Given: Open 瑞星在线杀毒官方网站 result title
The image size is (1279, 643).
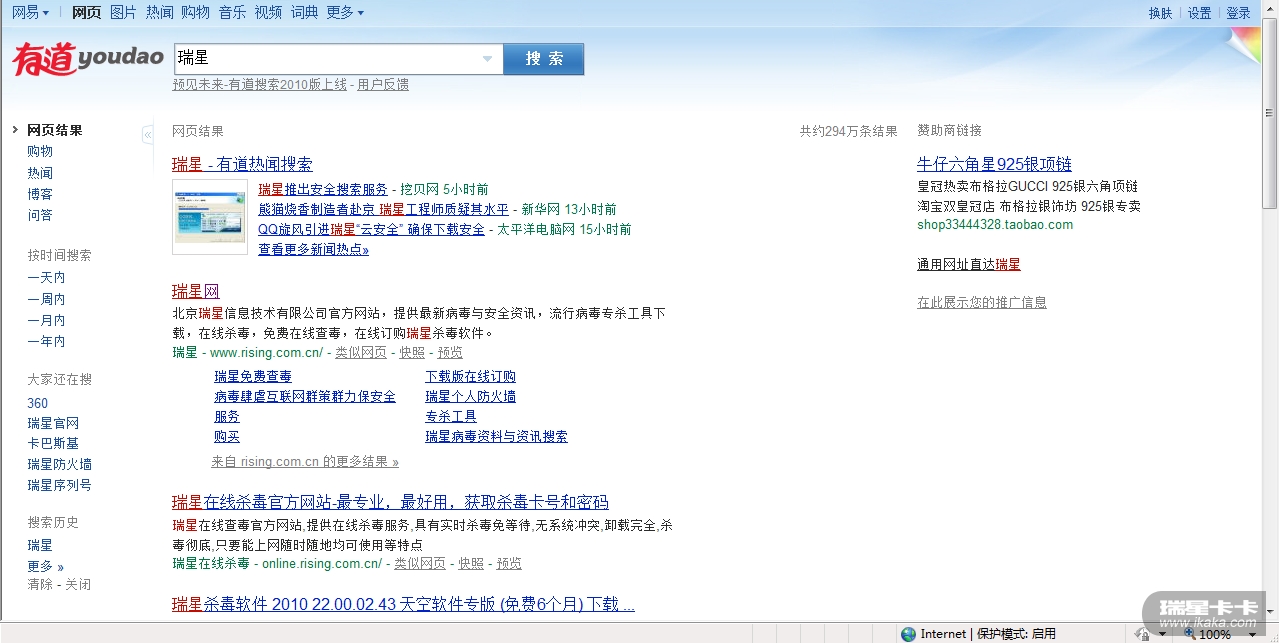Looking at the screenshot, I should 390,502.
